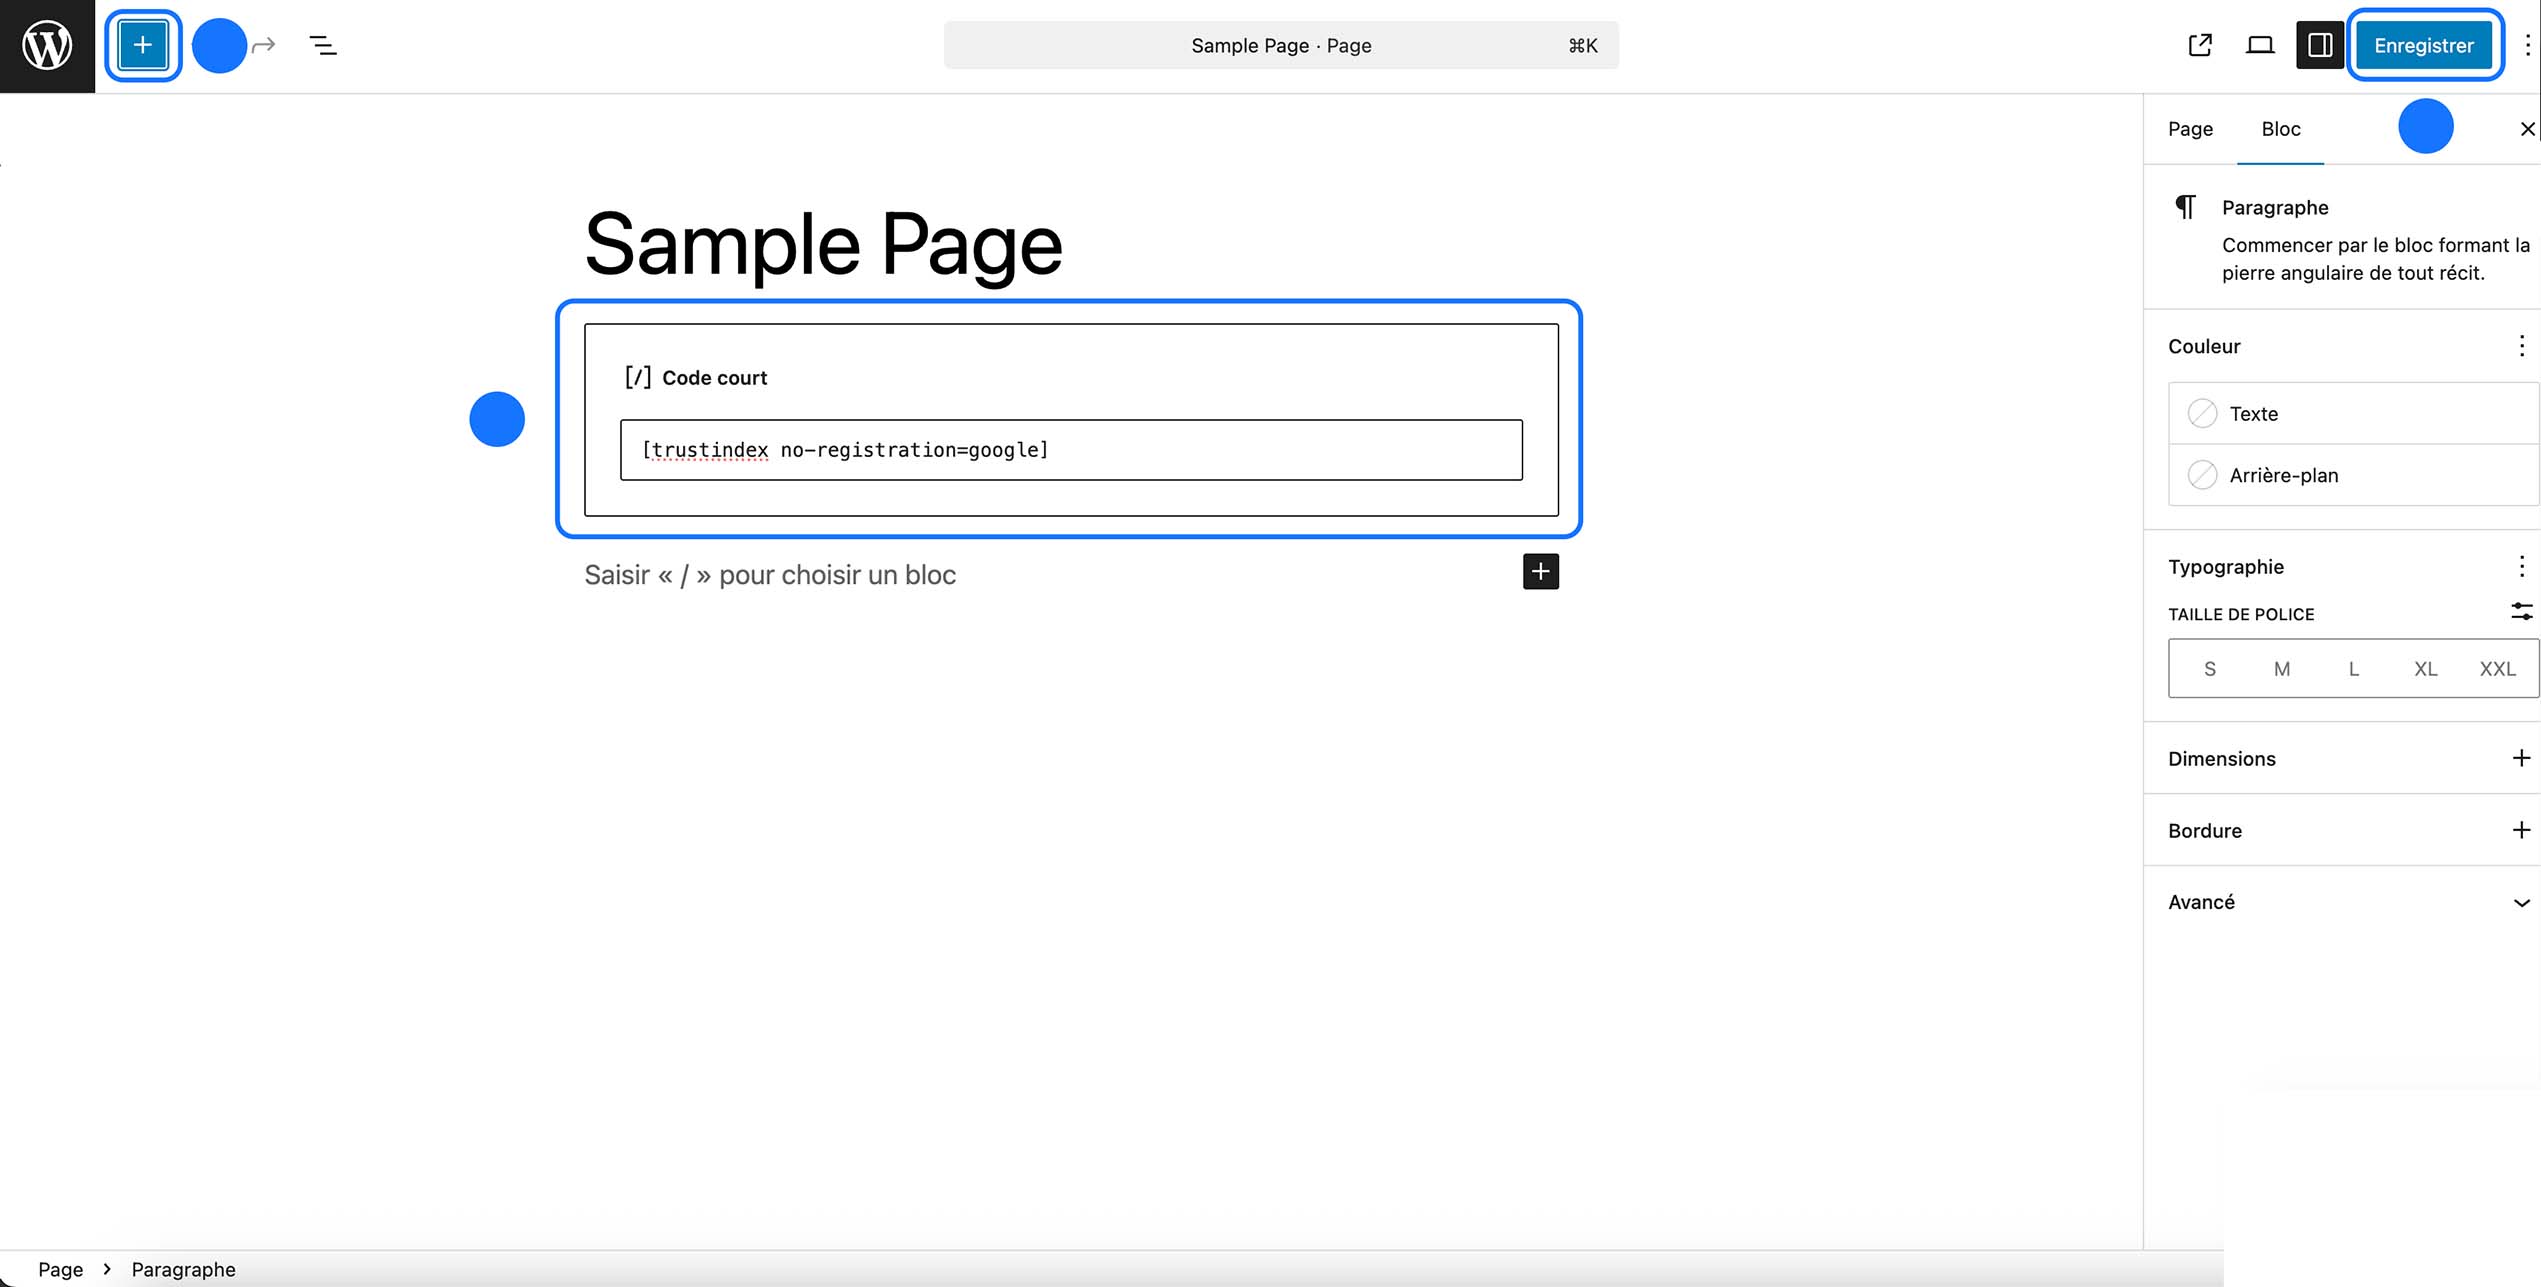Open the document overview list icon
Screen dimensions: 2541x1287
322,45
